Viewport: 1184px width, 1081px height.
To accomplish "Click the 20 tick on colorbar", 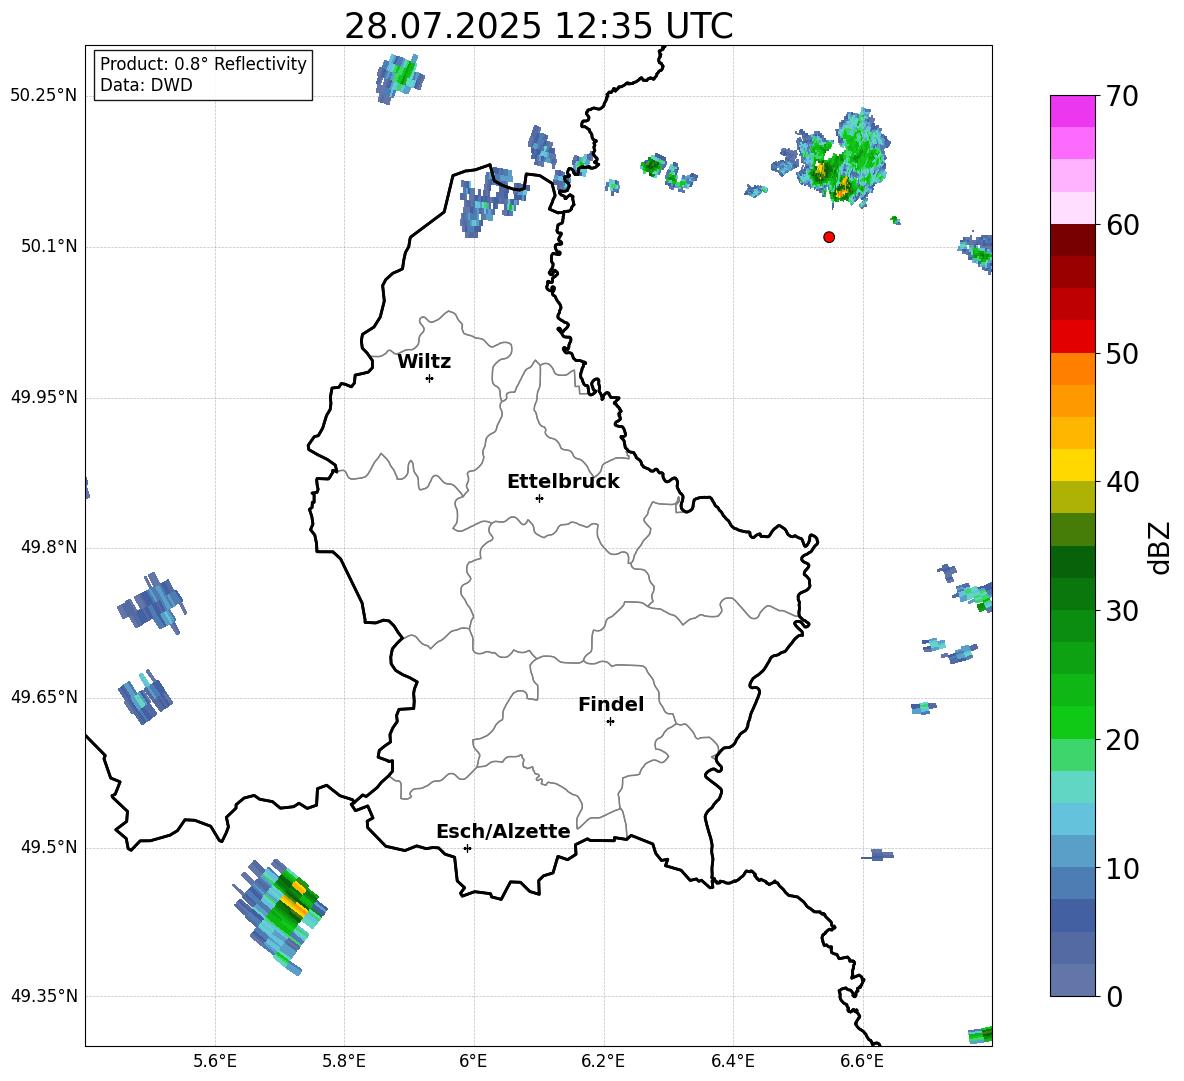I will click(1122, 740).
